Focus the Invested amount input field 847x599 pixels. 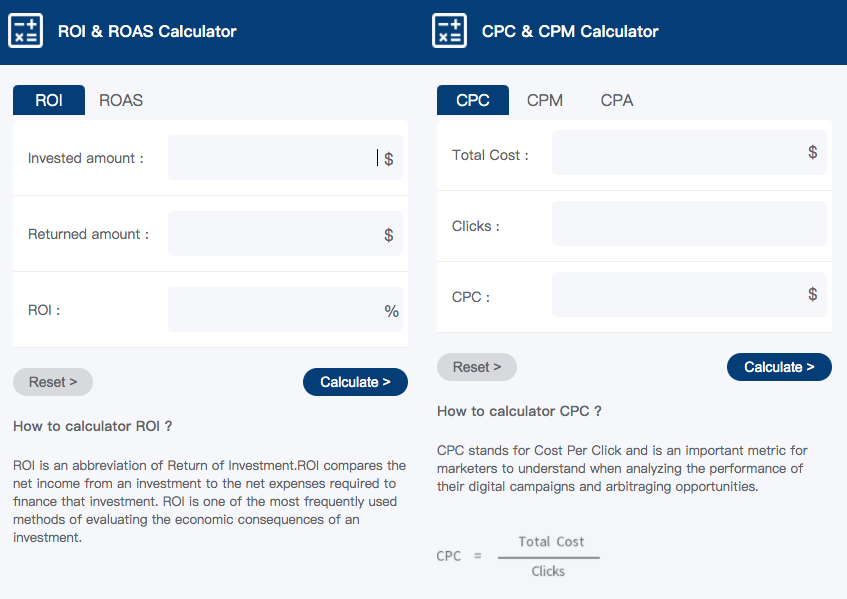285,158
